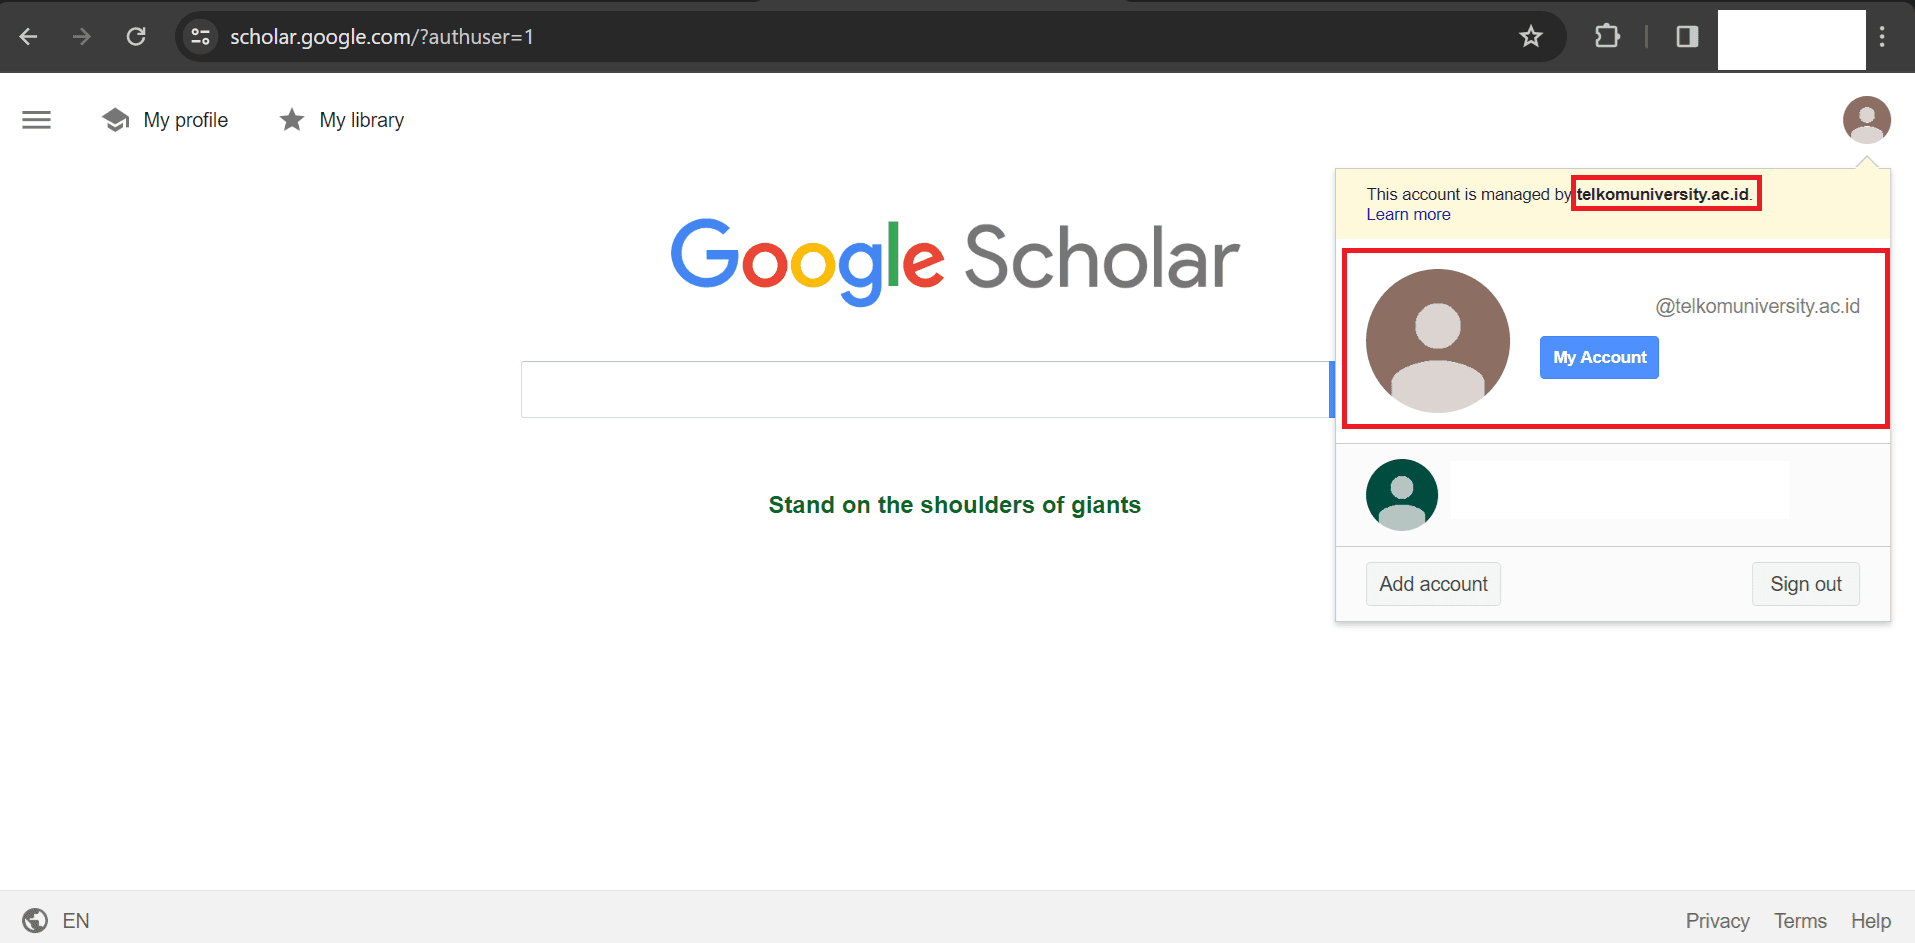This screenshot has height=943, width=1915.
Task: Switch to the second green-avatar account
Action: coord(1612,495)
